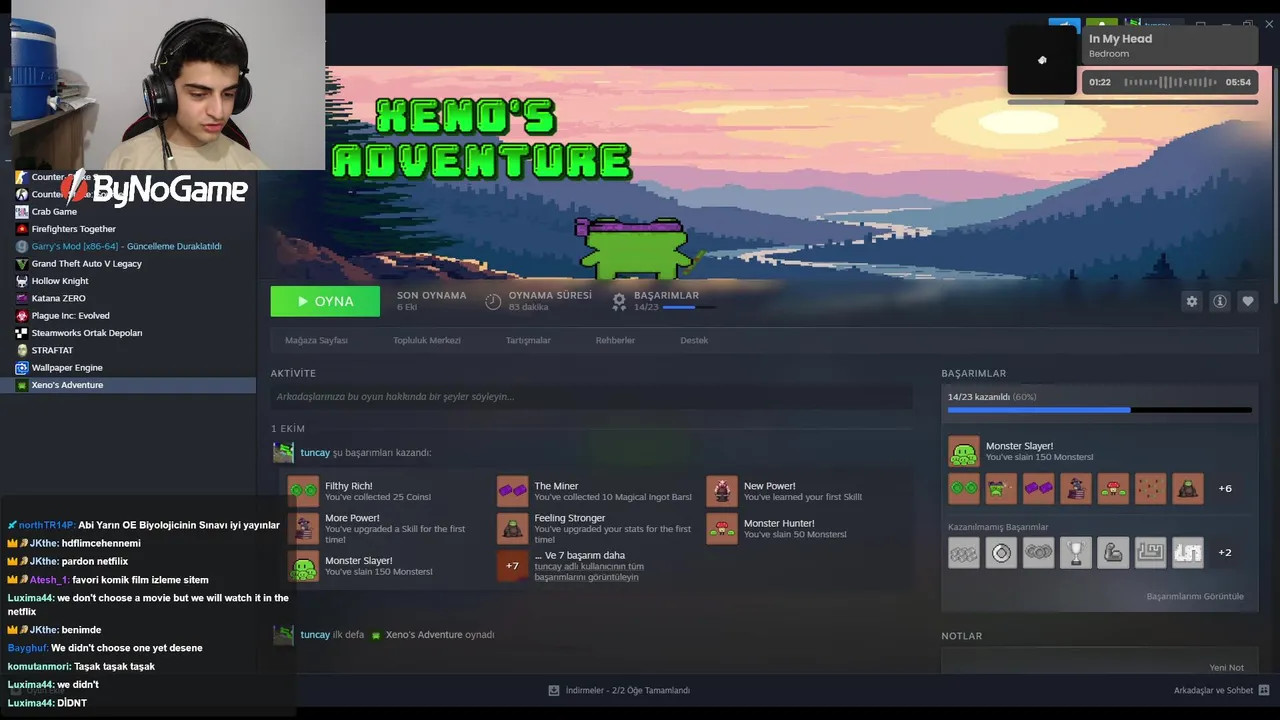Open the Destek tab
Screen dimensions: 1280x720
point(694,340)
